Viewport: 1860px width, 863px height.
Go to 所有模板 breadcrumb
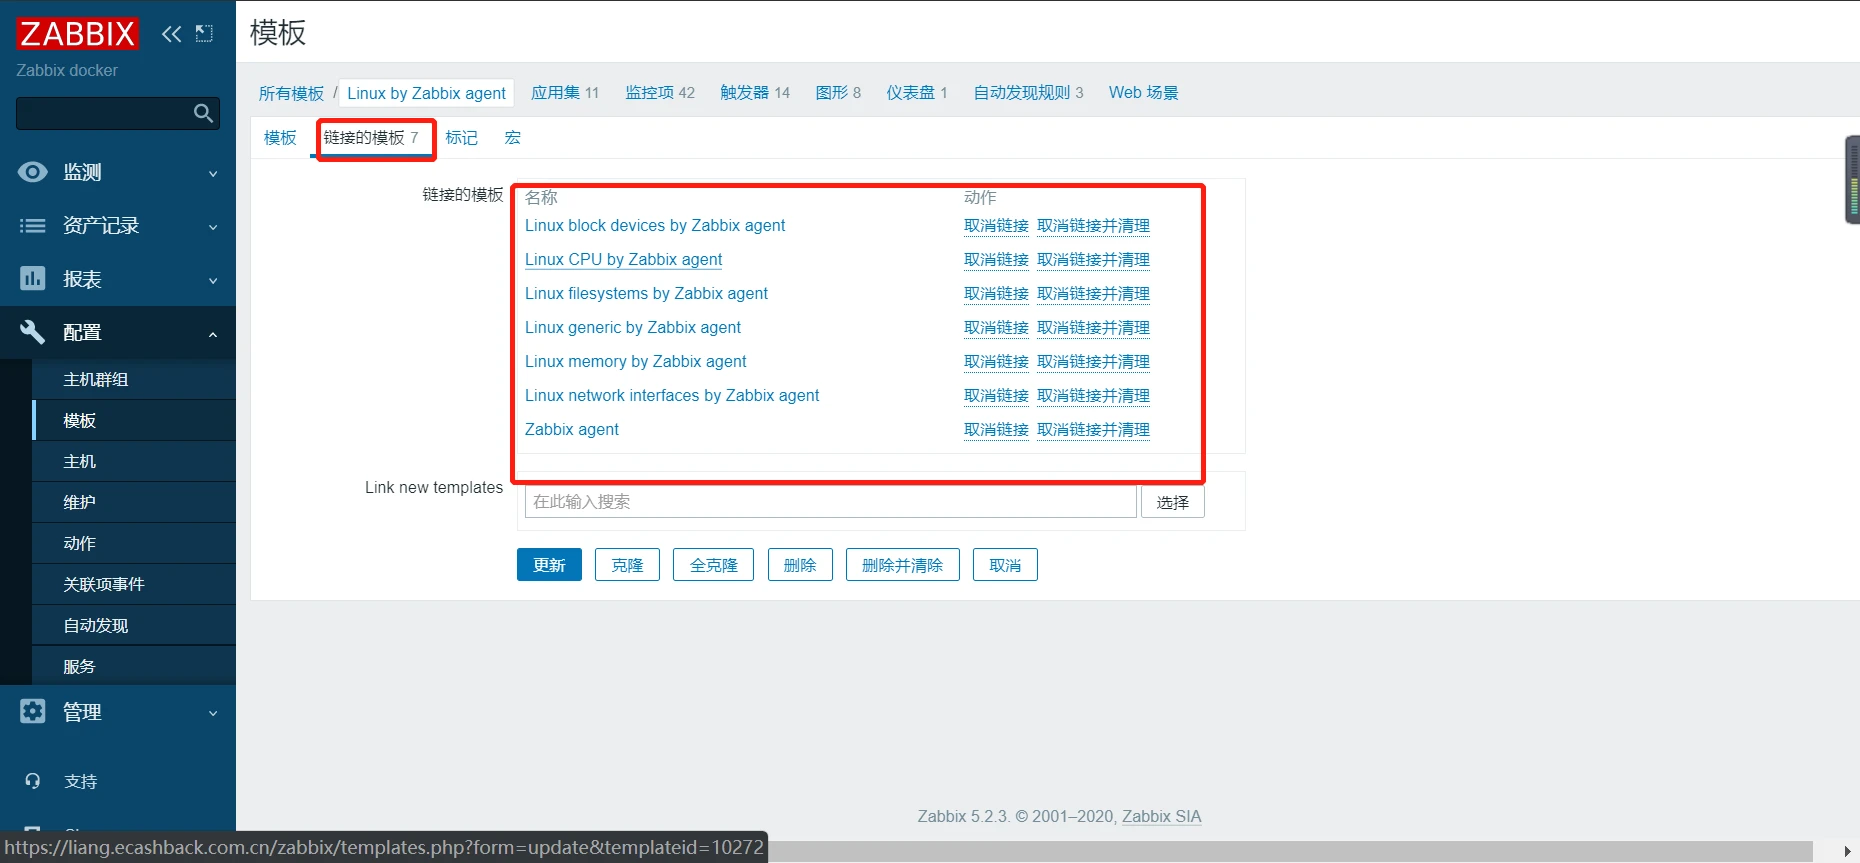291,93
